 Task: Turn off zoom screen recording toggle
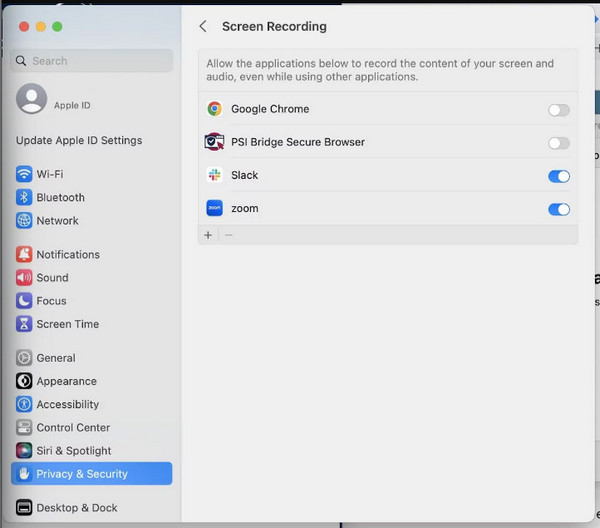(x=558, y=209)
